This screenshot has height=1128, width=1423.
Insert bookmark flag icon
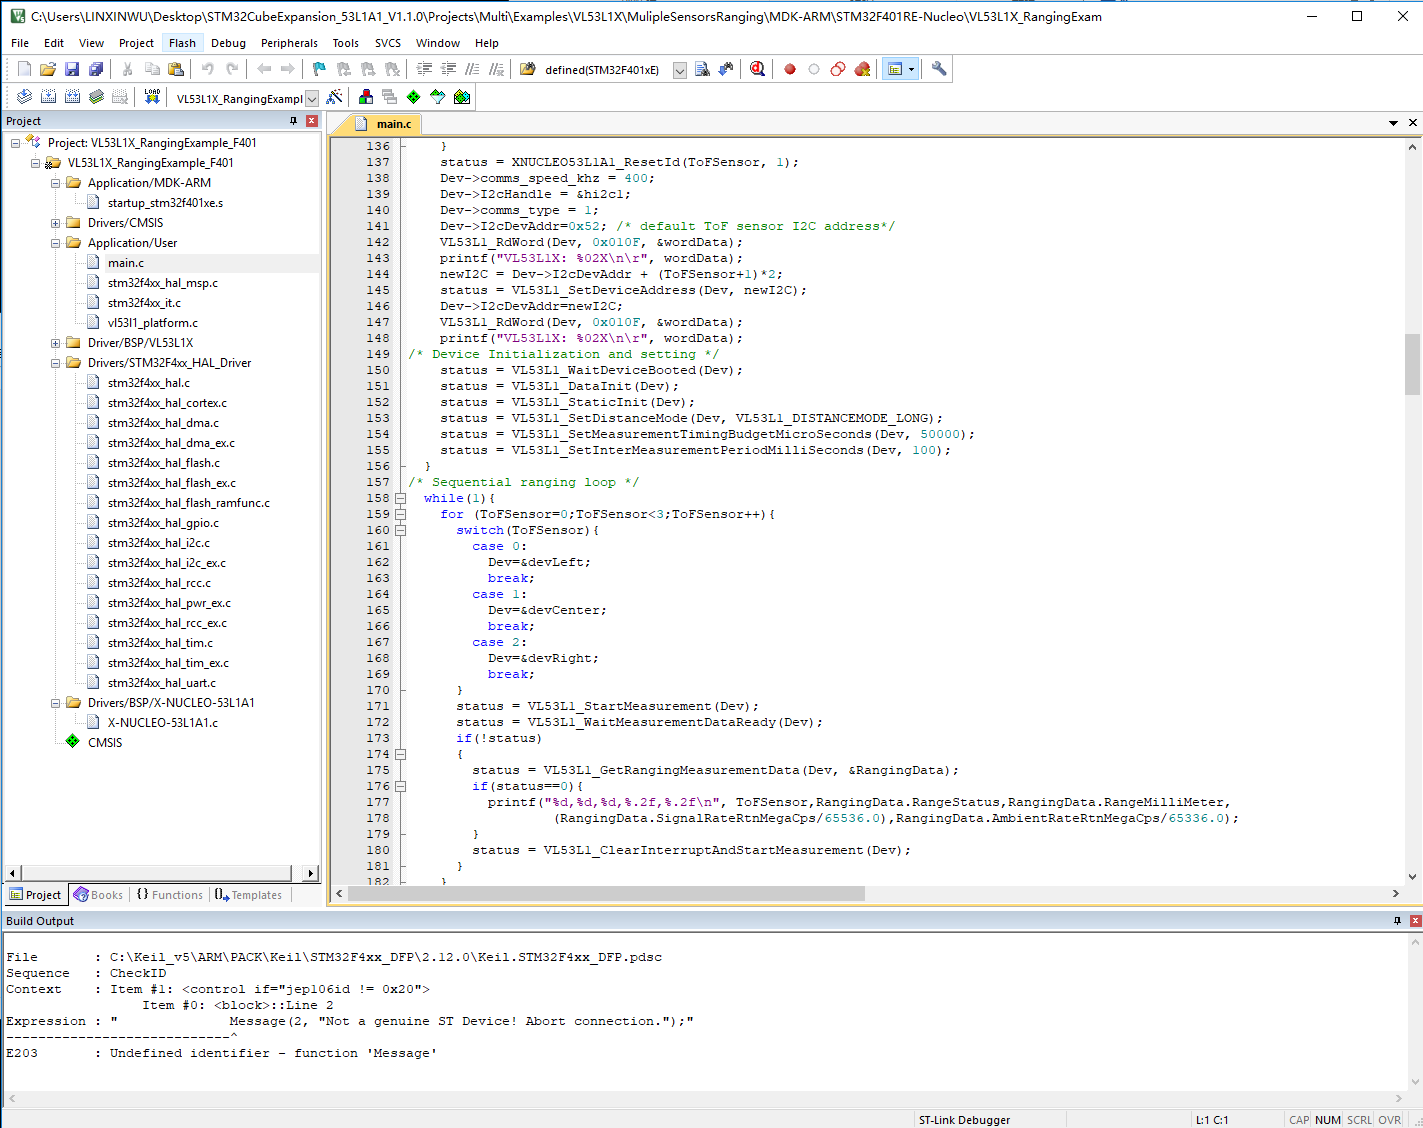[319, 69]
